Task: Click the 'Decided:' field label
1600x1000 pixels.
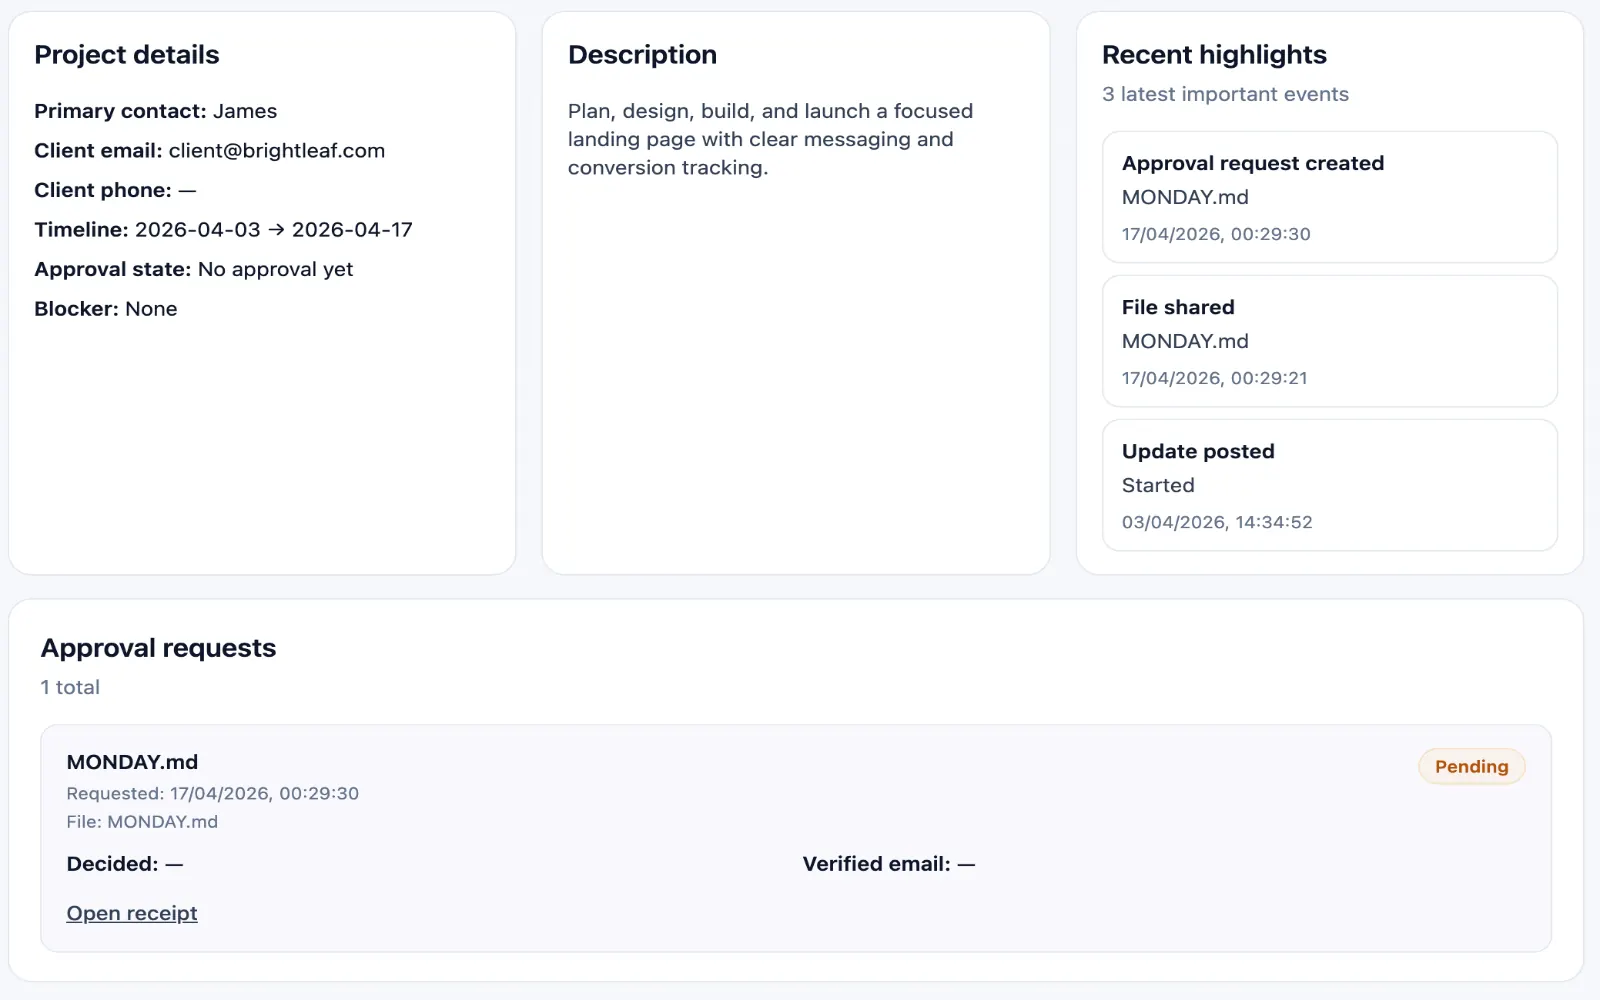Action: pos(112,864)
